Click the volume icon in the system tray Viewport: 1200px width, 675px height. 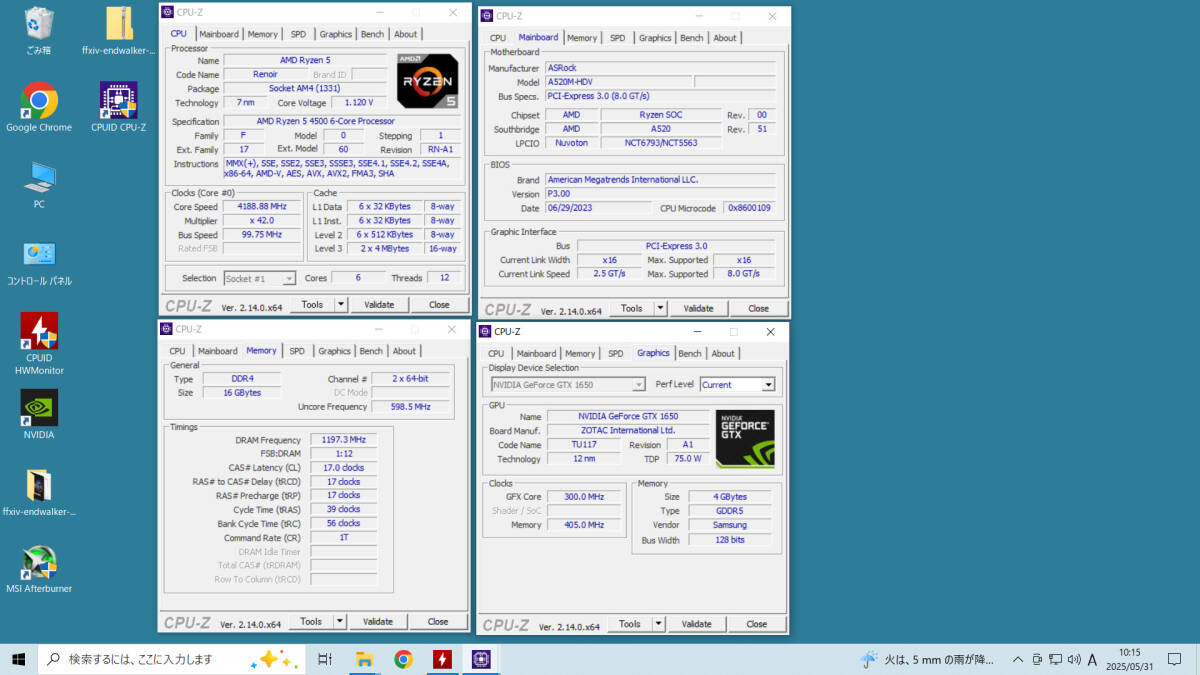click(x=1073, y=659)
